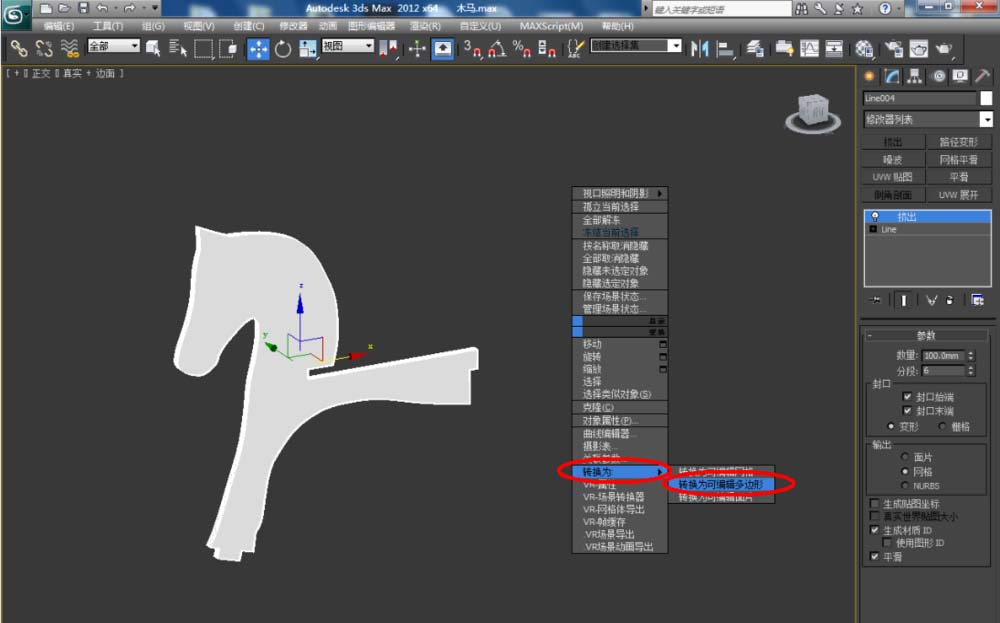Click the Pin Stack icon below modifier stack

click(x=876, y=300)
